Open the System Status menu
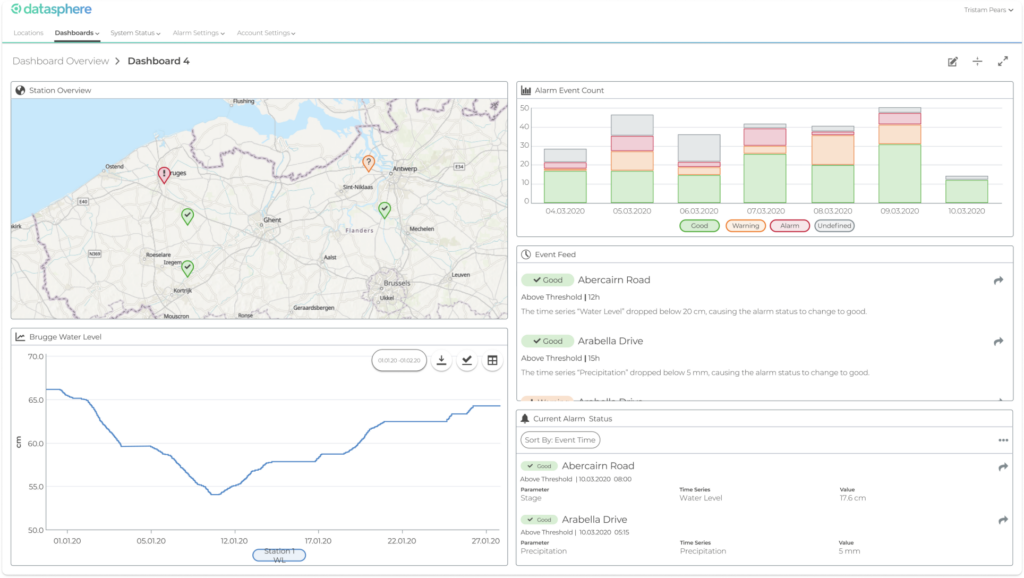Viewport: 1024px width, 578px height. [135, 33]
